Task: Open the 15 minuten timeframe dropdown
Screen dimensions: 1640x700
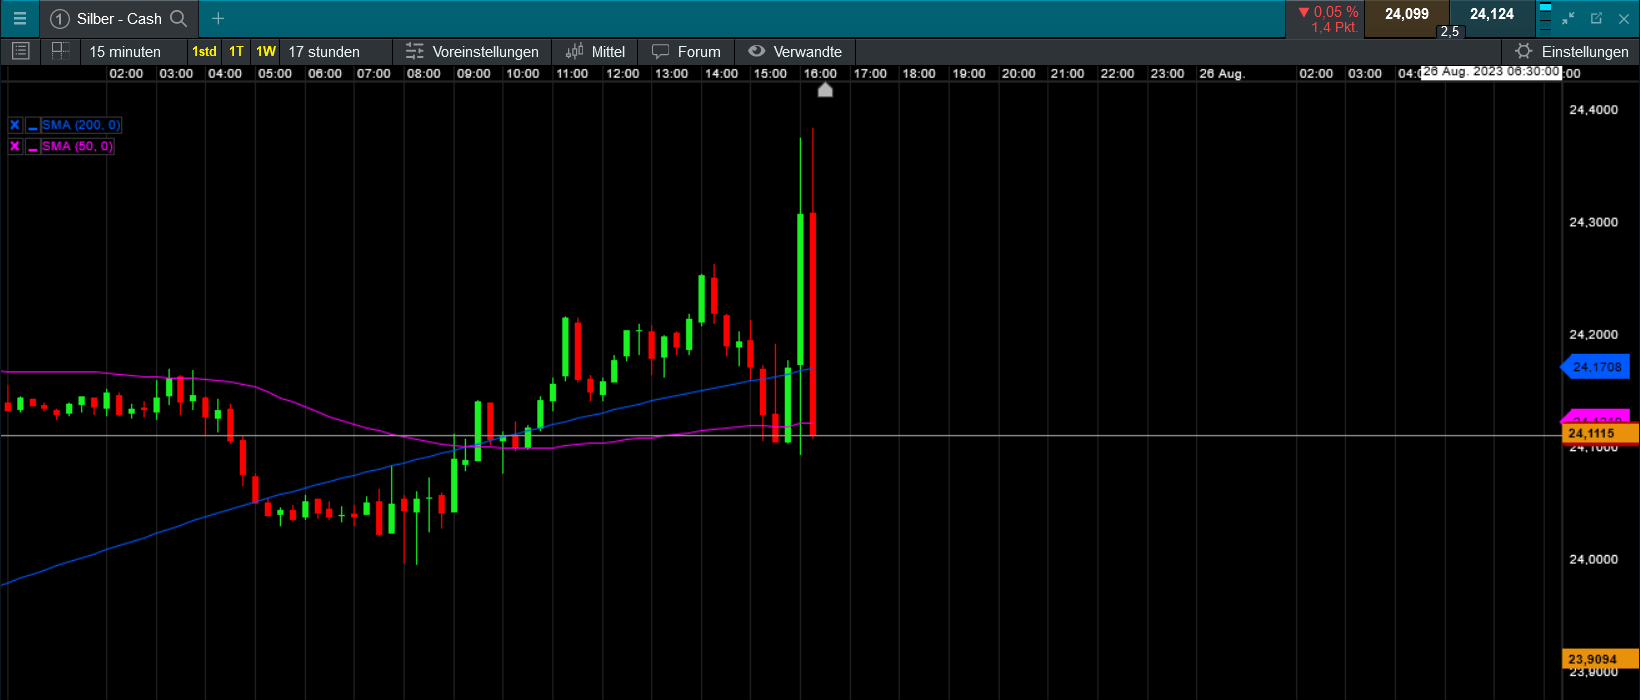Action: [134, 52]
